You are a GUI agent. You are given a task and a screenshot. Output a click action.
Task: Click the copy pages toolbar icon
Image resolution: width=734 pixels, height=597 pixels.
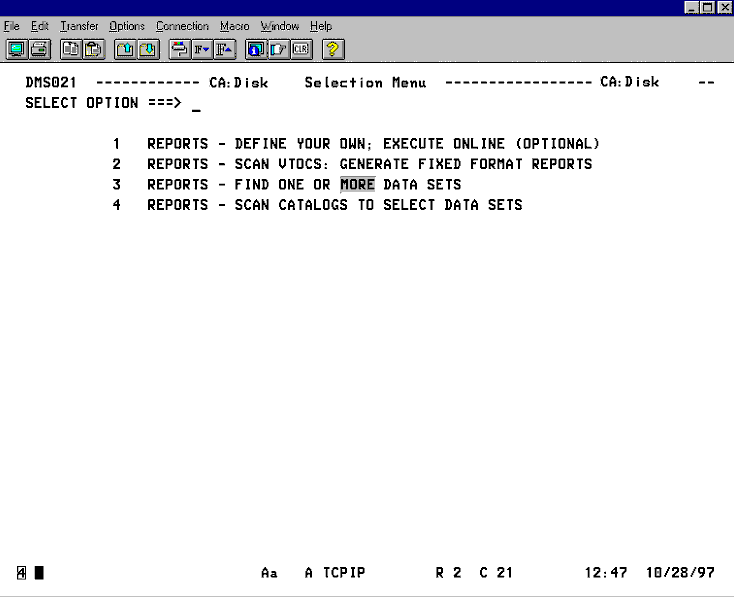71,49
